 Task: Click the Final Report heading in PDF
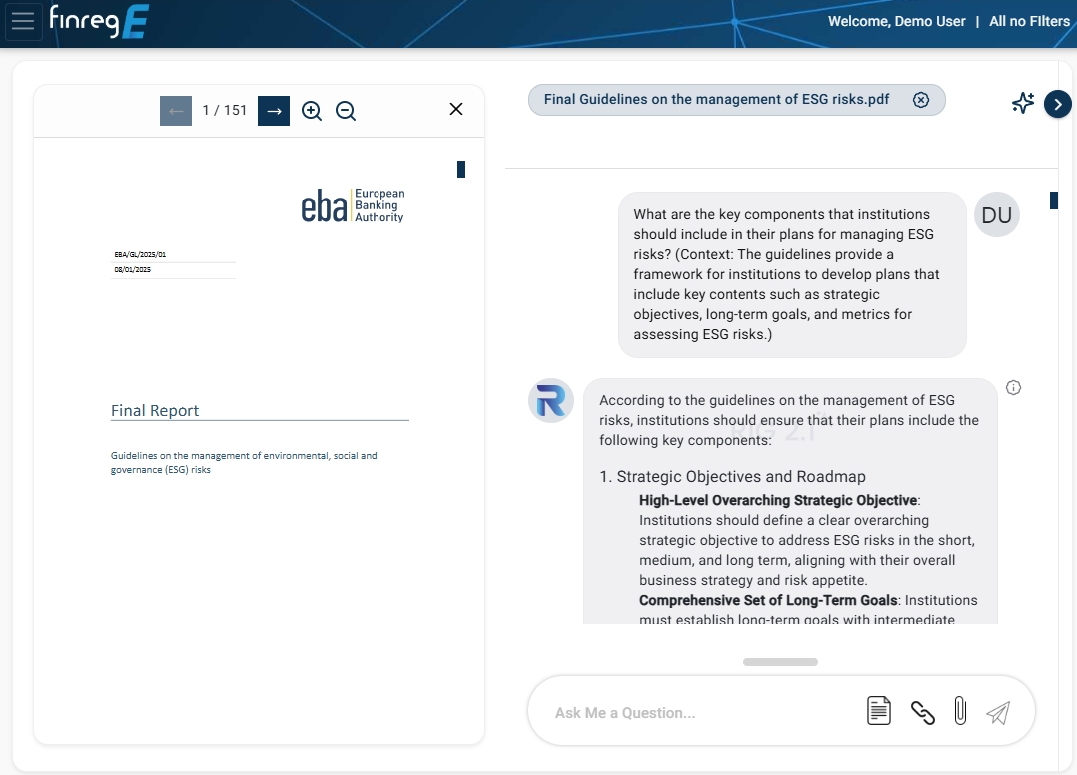(x=155, y=410)
